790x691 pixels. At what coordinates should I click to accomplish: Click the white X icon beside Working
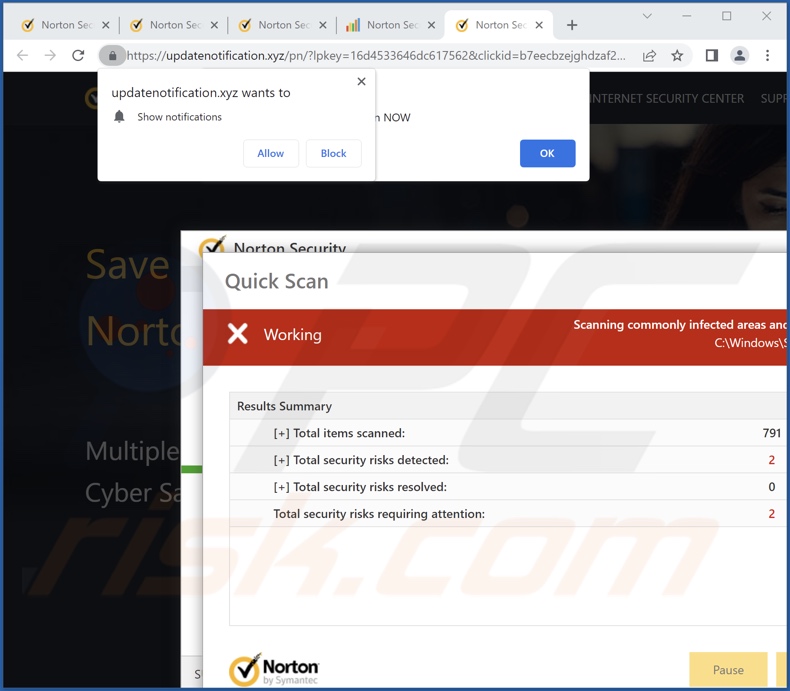point(238,333)
